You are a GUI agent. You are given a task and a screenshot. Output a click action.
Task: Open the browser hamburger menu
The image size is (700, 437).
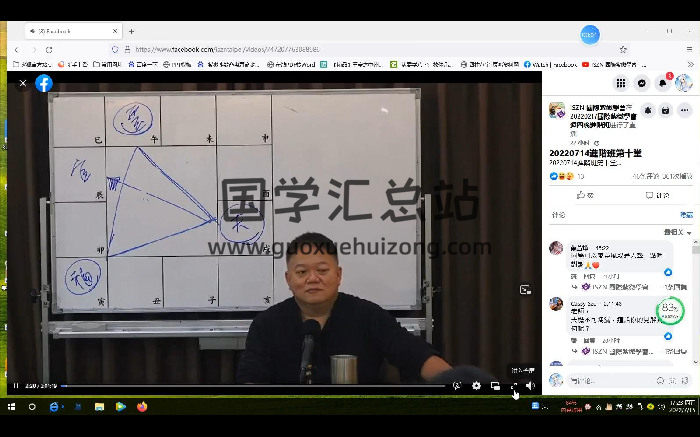pos(689,50)
